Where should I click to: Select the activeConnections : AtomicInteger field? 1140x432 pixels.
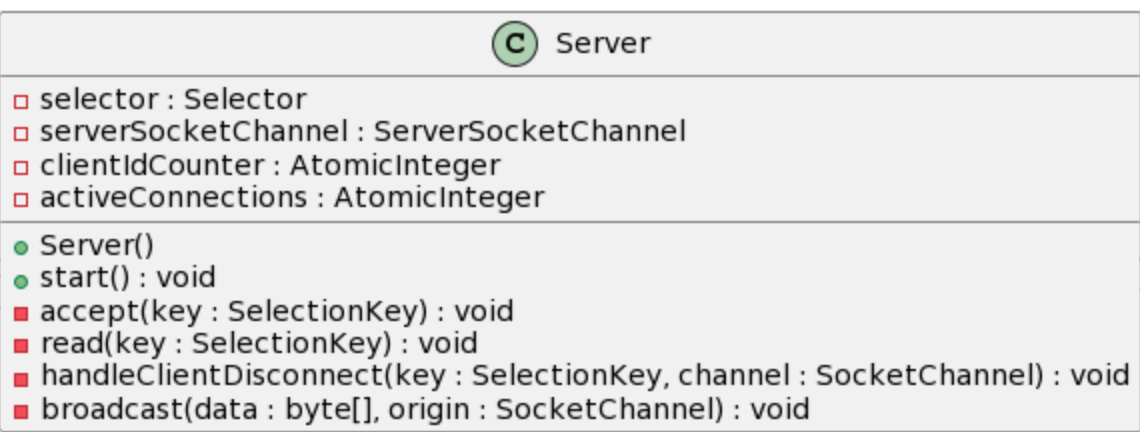[291, 198]
